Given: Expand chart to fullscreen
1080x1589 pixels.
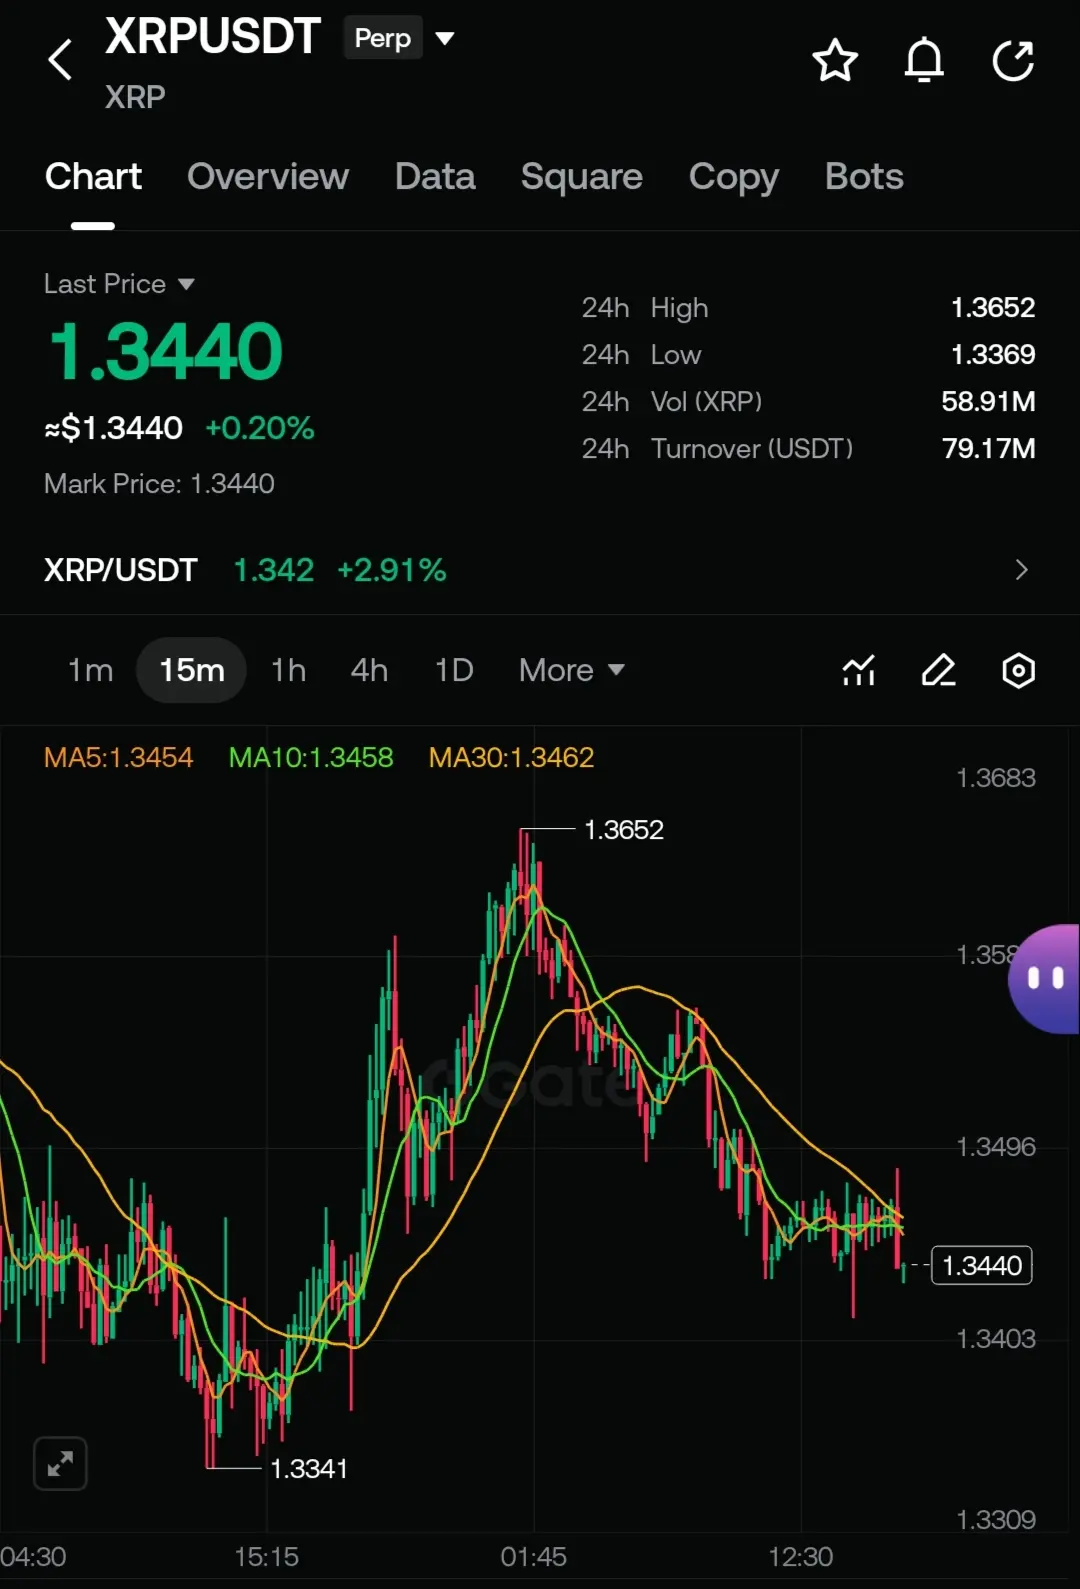Looking at the screenshot, I should tap(60, 1464).
